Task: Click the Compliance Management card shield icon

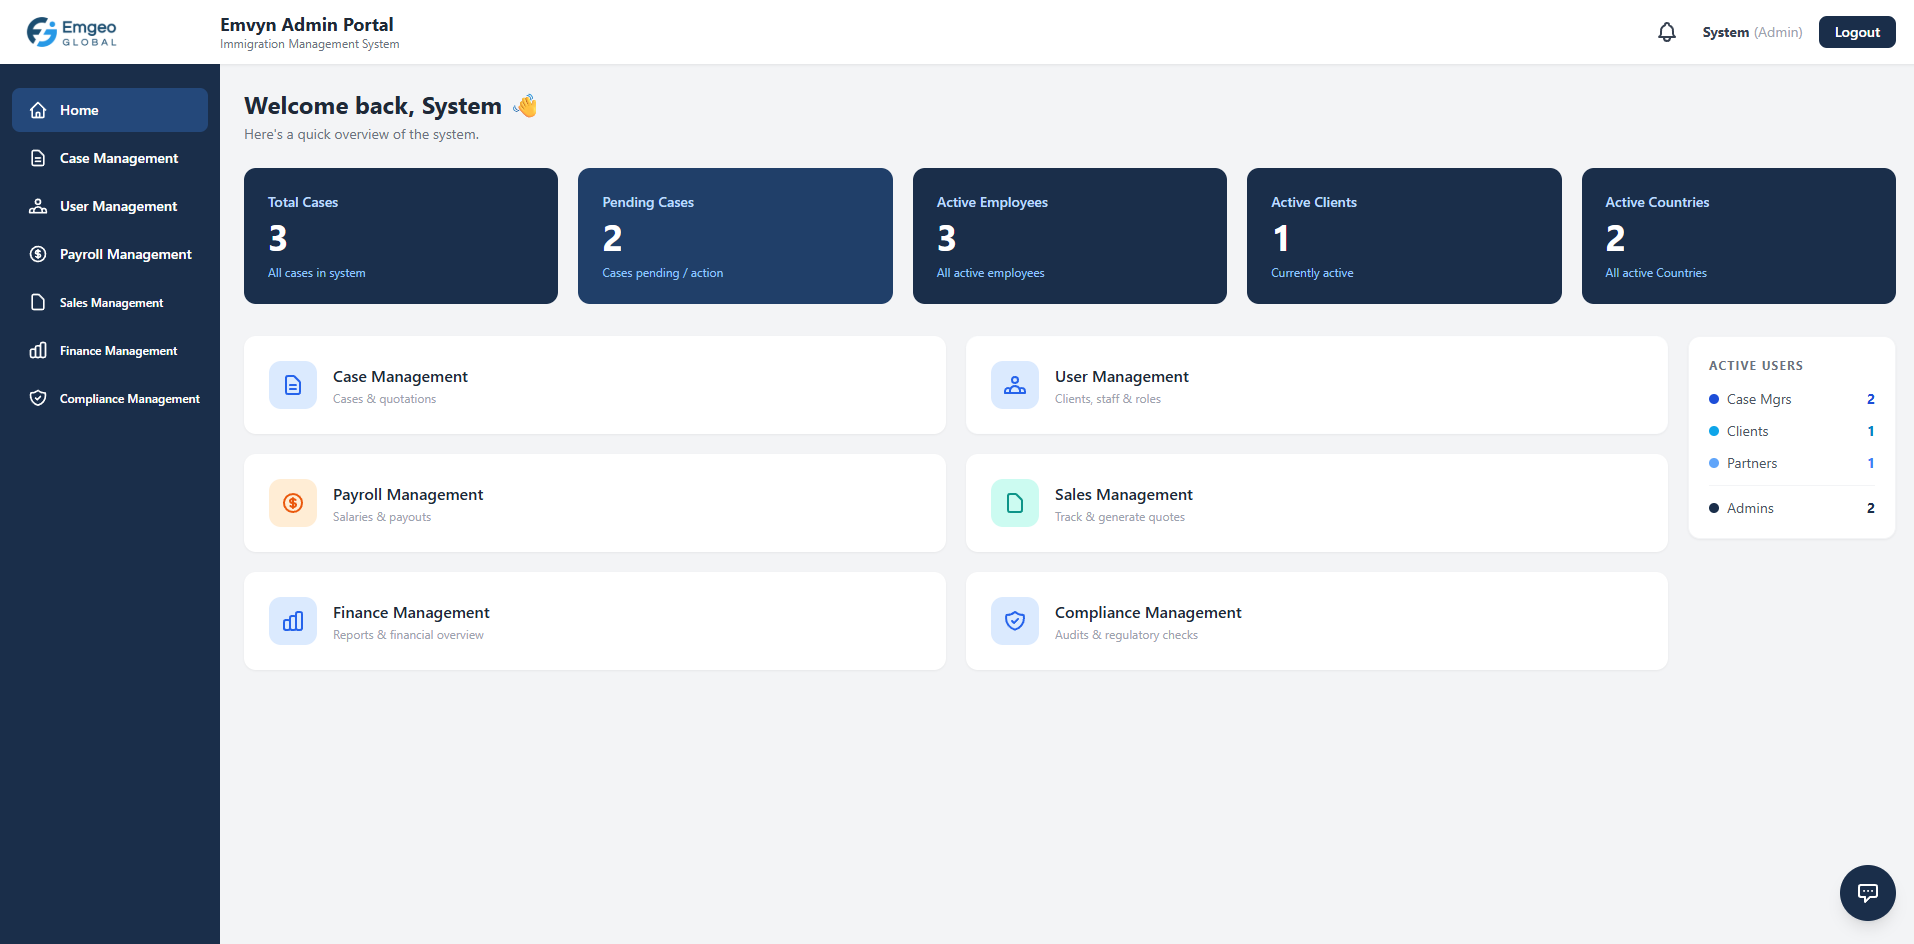Action: pos(1015,621)
